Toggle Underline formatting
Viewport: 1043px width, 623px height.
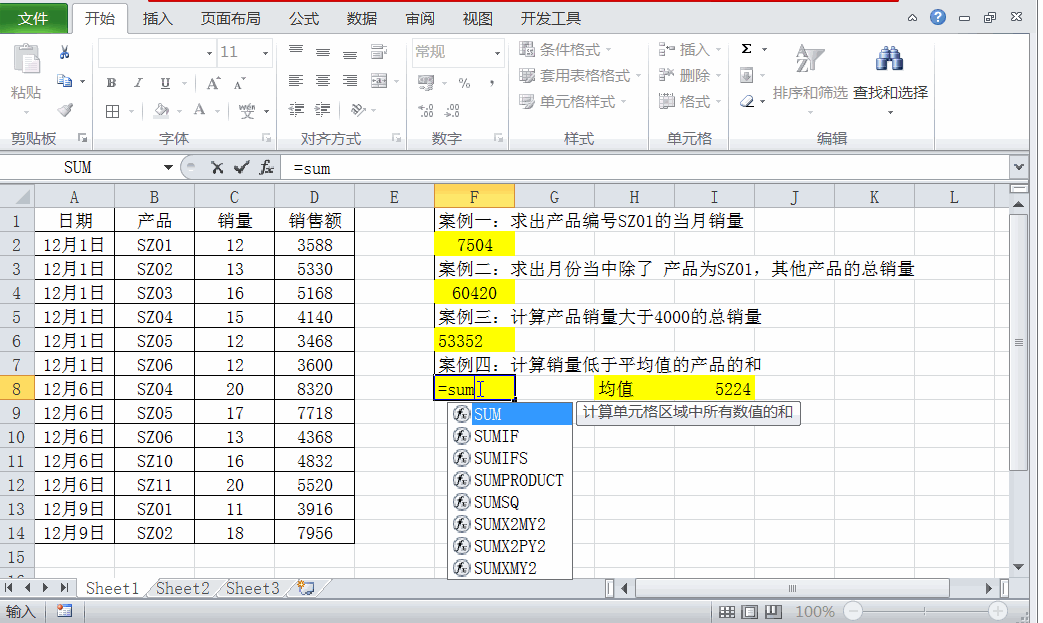tap(165, 83)
